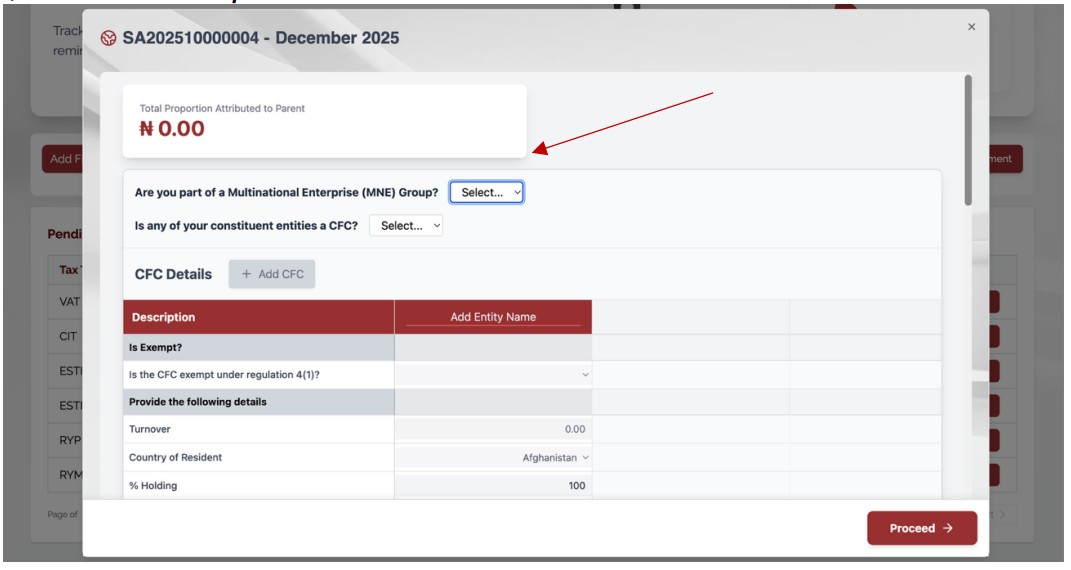The width and height of the screenshot is (1071, 570).
Task: Open the constituent entities CFC Select dropdown
Action: pos(406,226)
